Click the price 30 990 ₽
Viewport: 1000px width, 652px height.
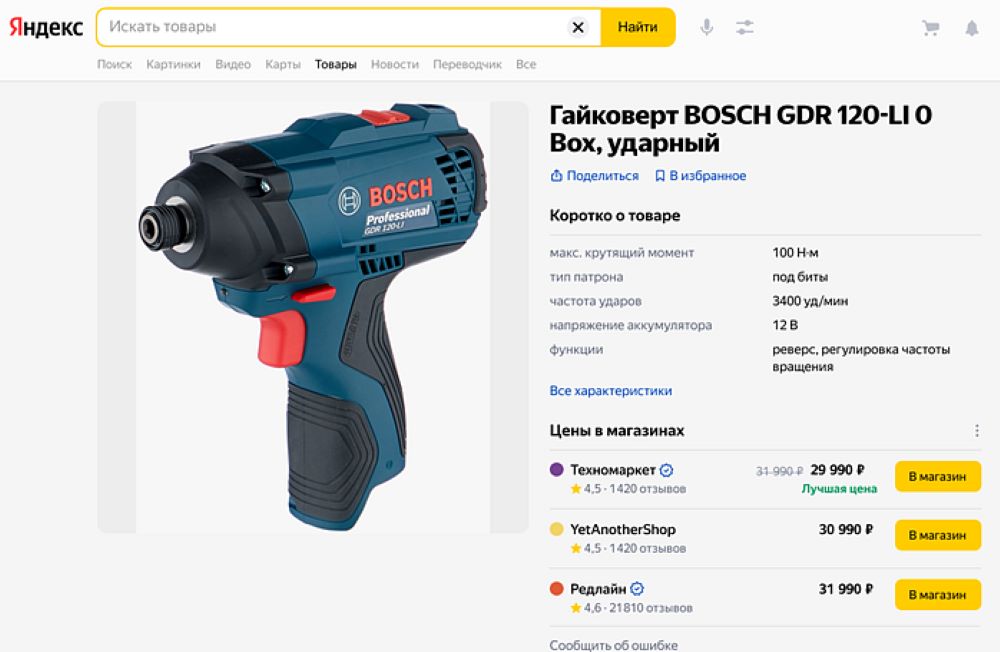(x=846, y=529)
